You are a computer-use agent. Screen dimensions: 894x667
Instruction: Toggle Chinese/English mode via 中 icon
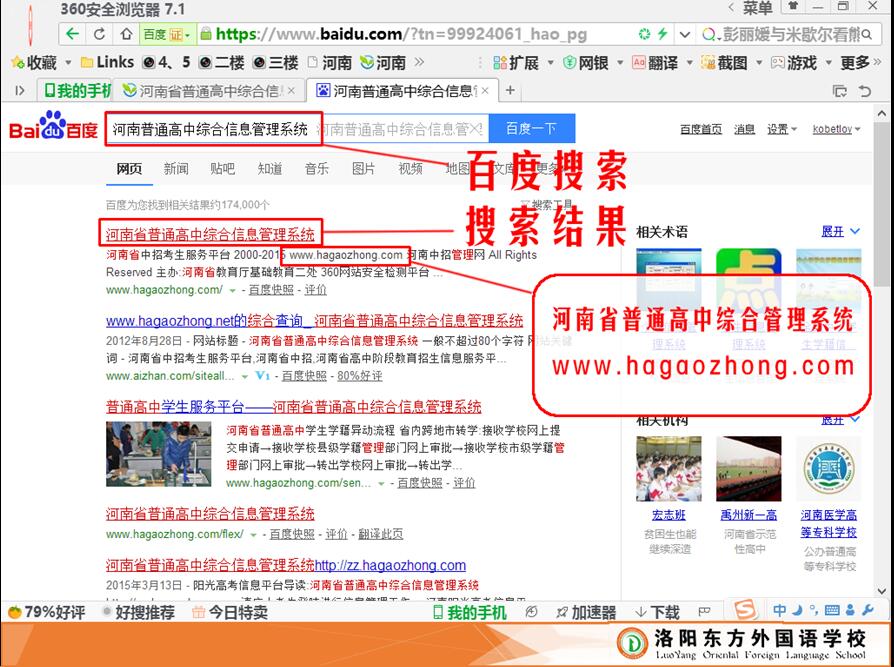(x=779, y=611)
